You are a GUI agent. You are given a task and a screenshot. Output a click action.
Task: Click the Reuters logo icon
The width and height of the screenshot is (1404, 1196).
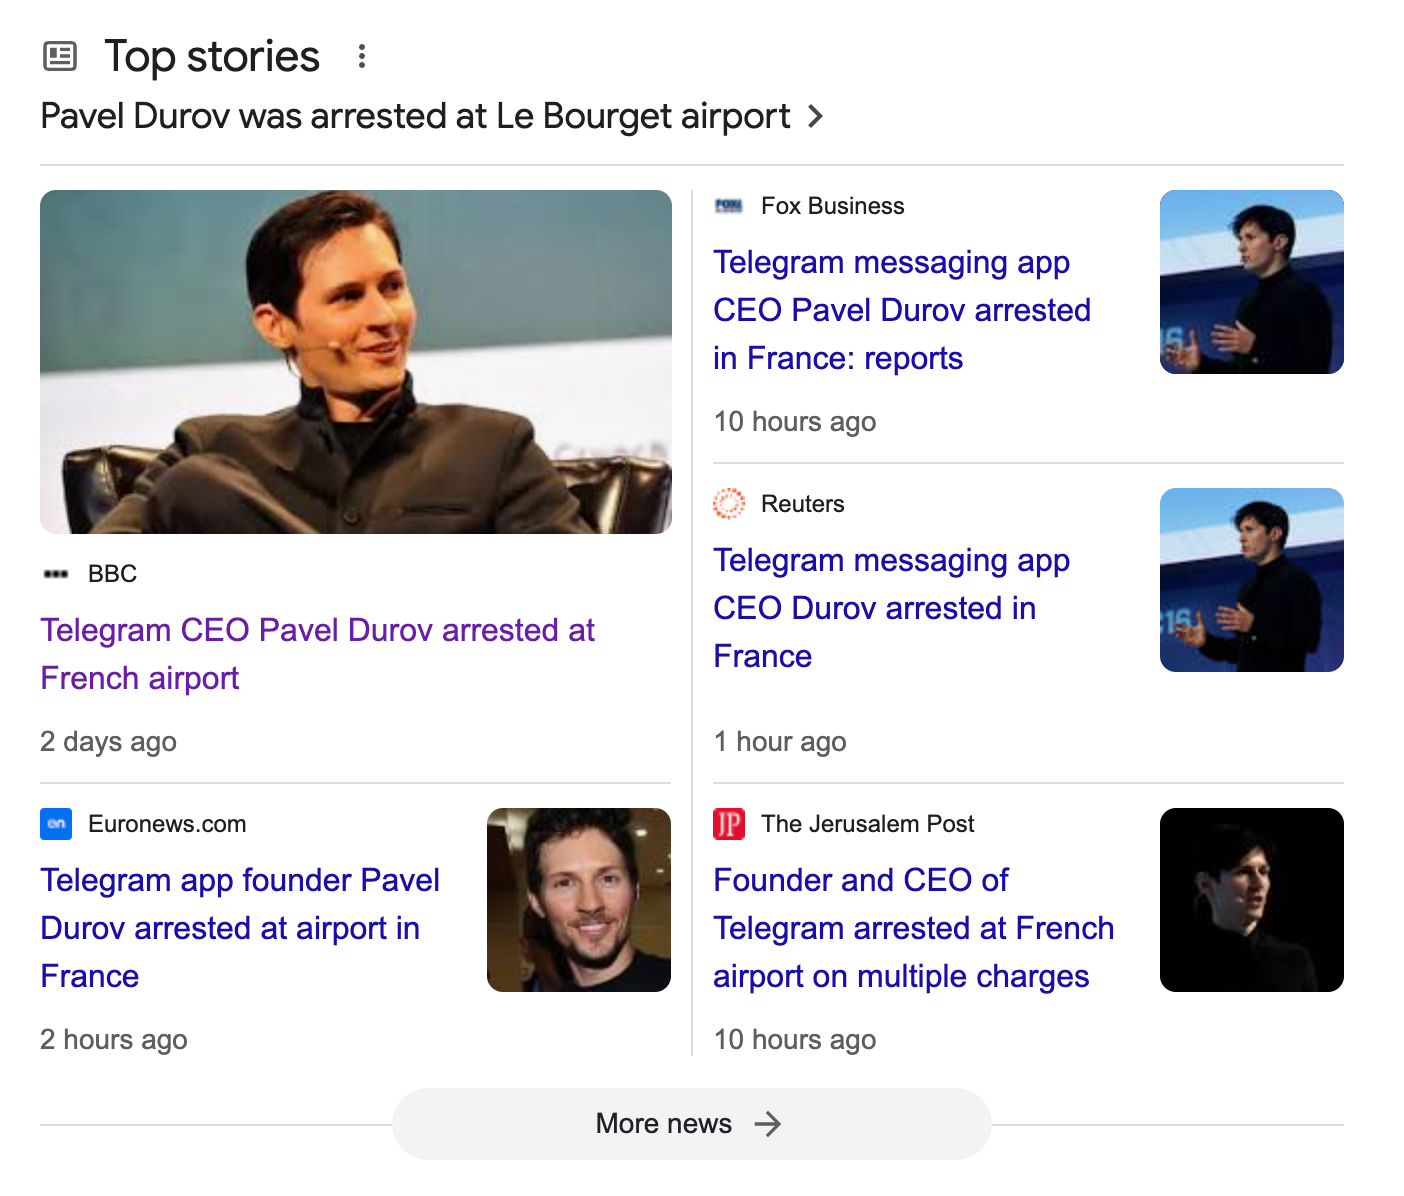pos(729,504)
